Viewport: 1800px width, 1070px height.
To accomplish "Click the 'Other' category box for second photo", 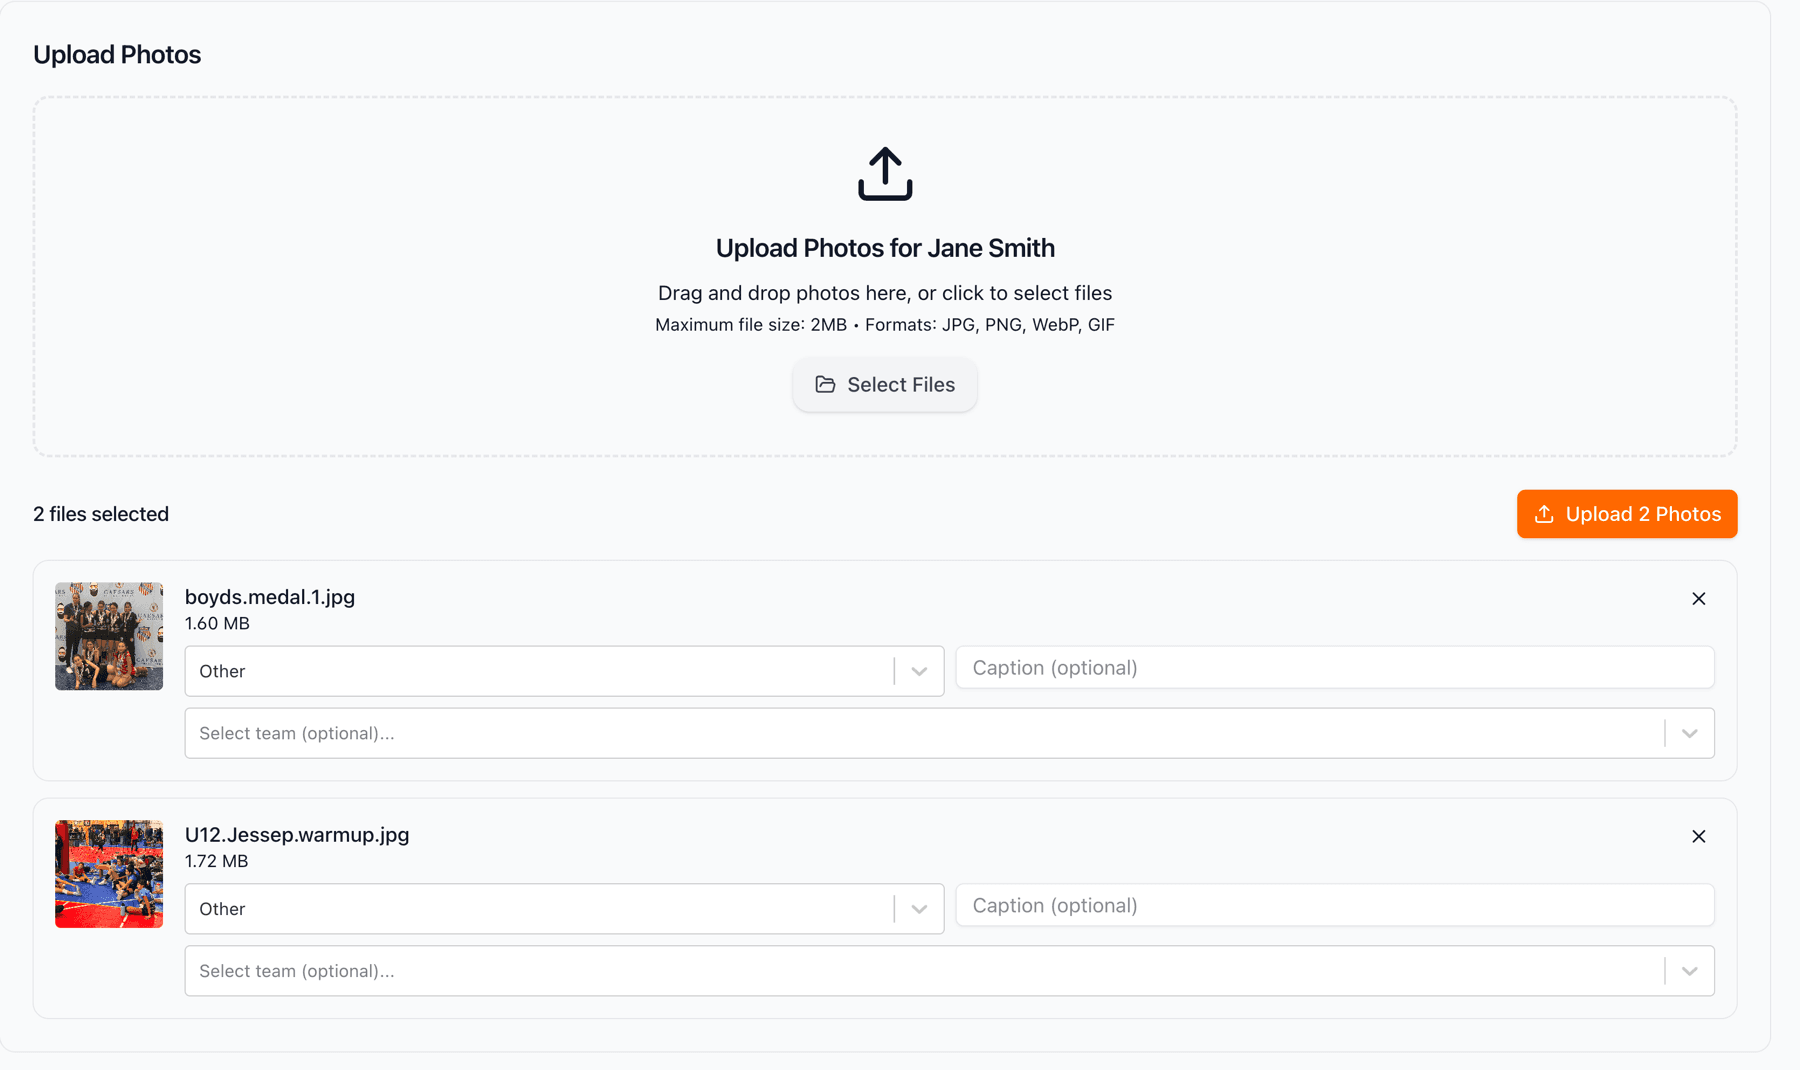I will click(x=564, y=909).
